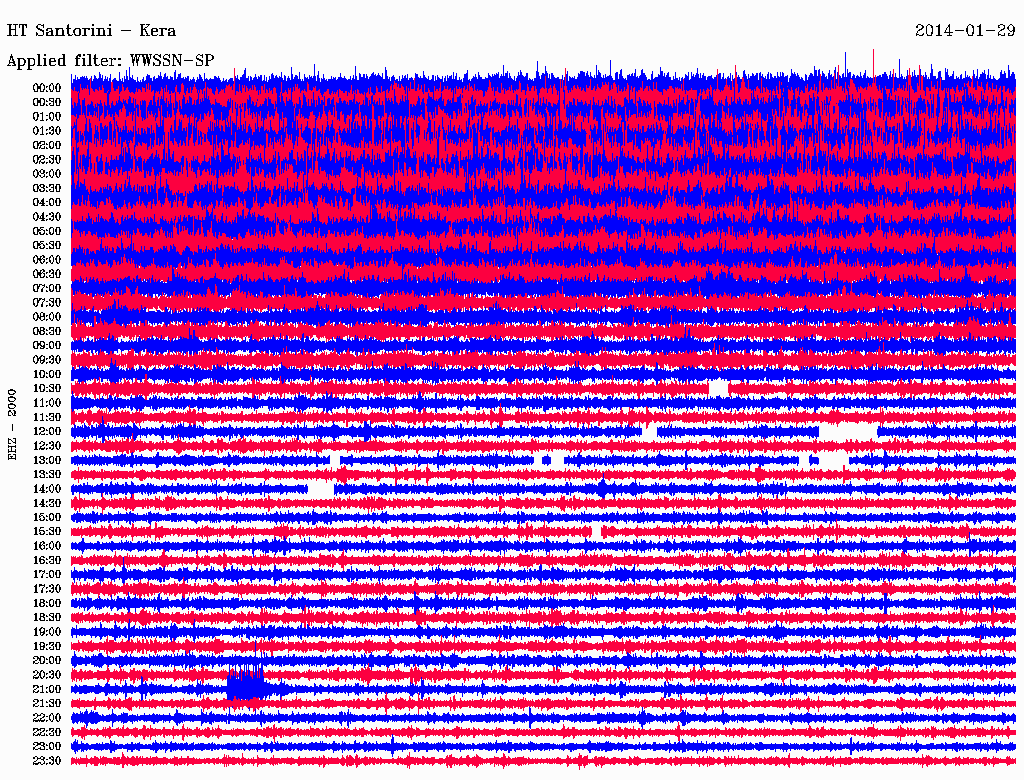Click the 16:30 time label
The image size is (1024, 780).
(47, 560)
